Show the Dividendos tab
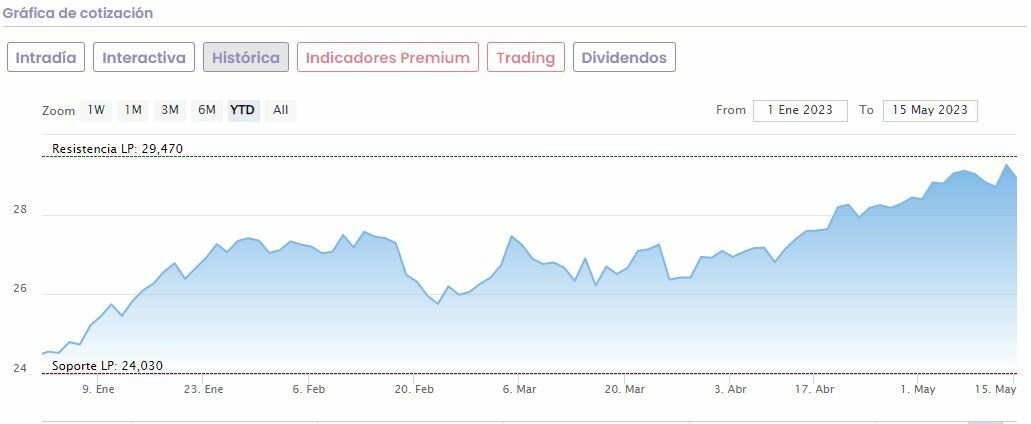The width and height of the screenshot is (1031, 424). [624, 57]
